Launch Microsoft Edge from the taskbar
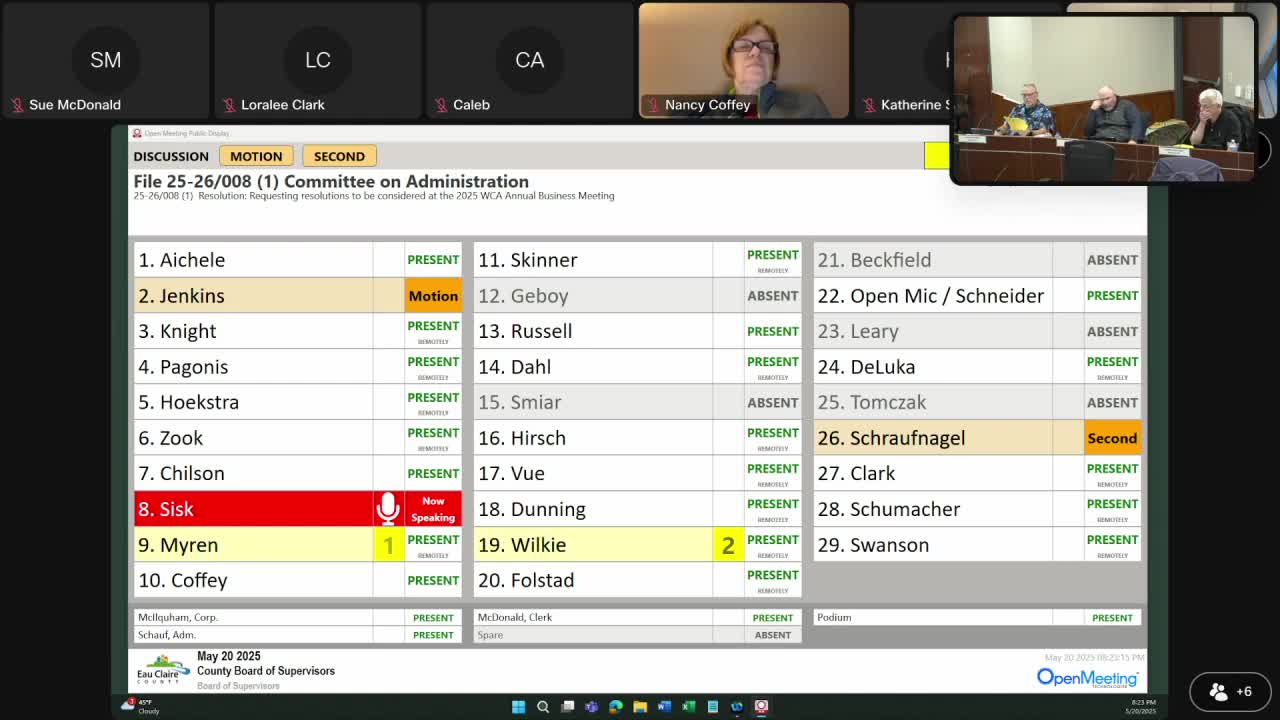Viewport: 1280px width, 720px height. point(615,707)
